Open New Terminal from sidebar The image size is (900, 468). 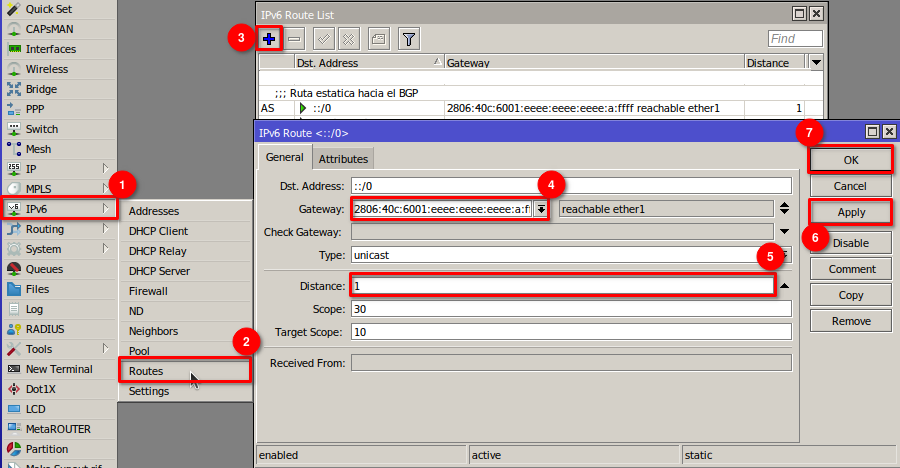[x=59, y=369]
